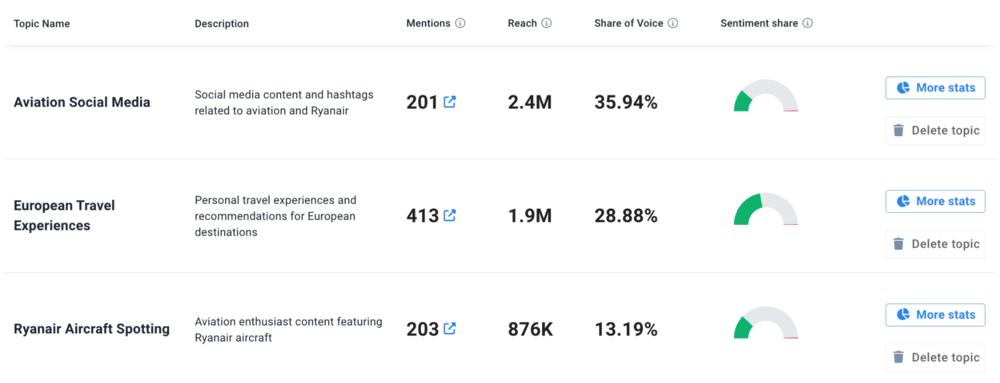Open the Mentions column info icon
The image size is (1000, 383).
tap(460, 24)
